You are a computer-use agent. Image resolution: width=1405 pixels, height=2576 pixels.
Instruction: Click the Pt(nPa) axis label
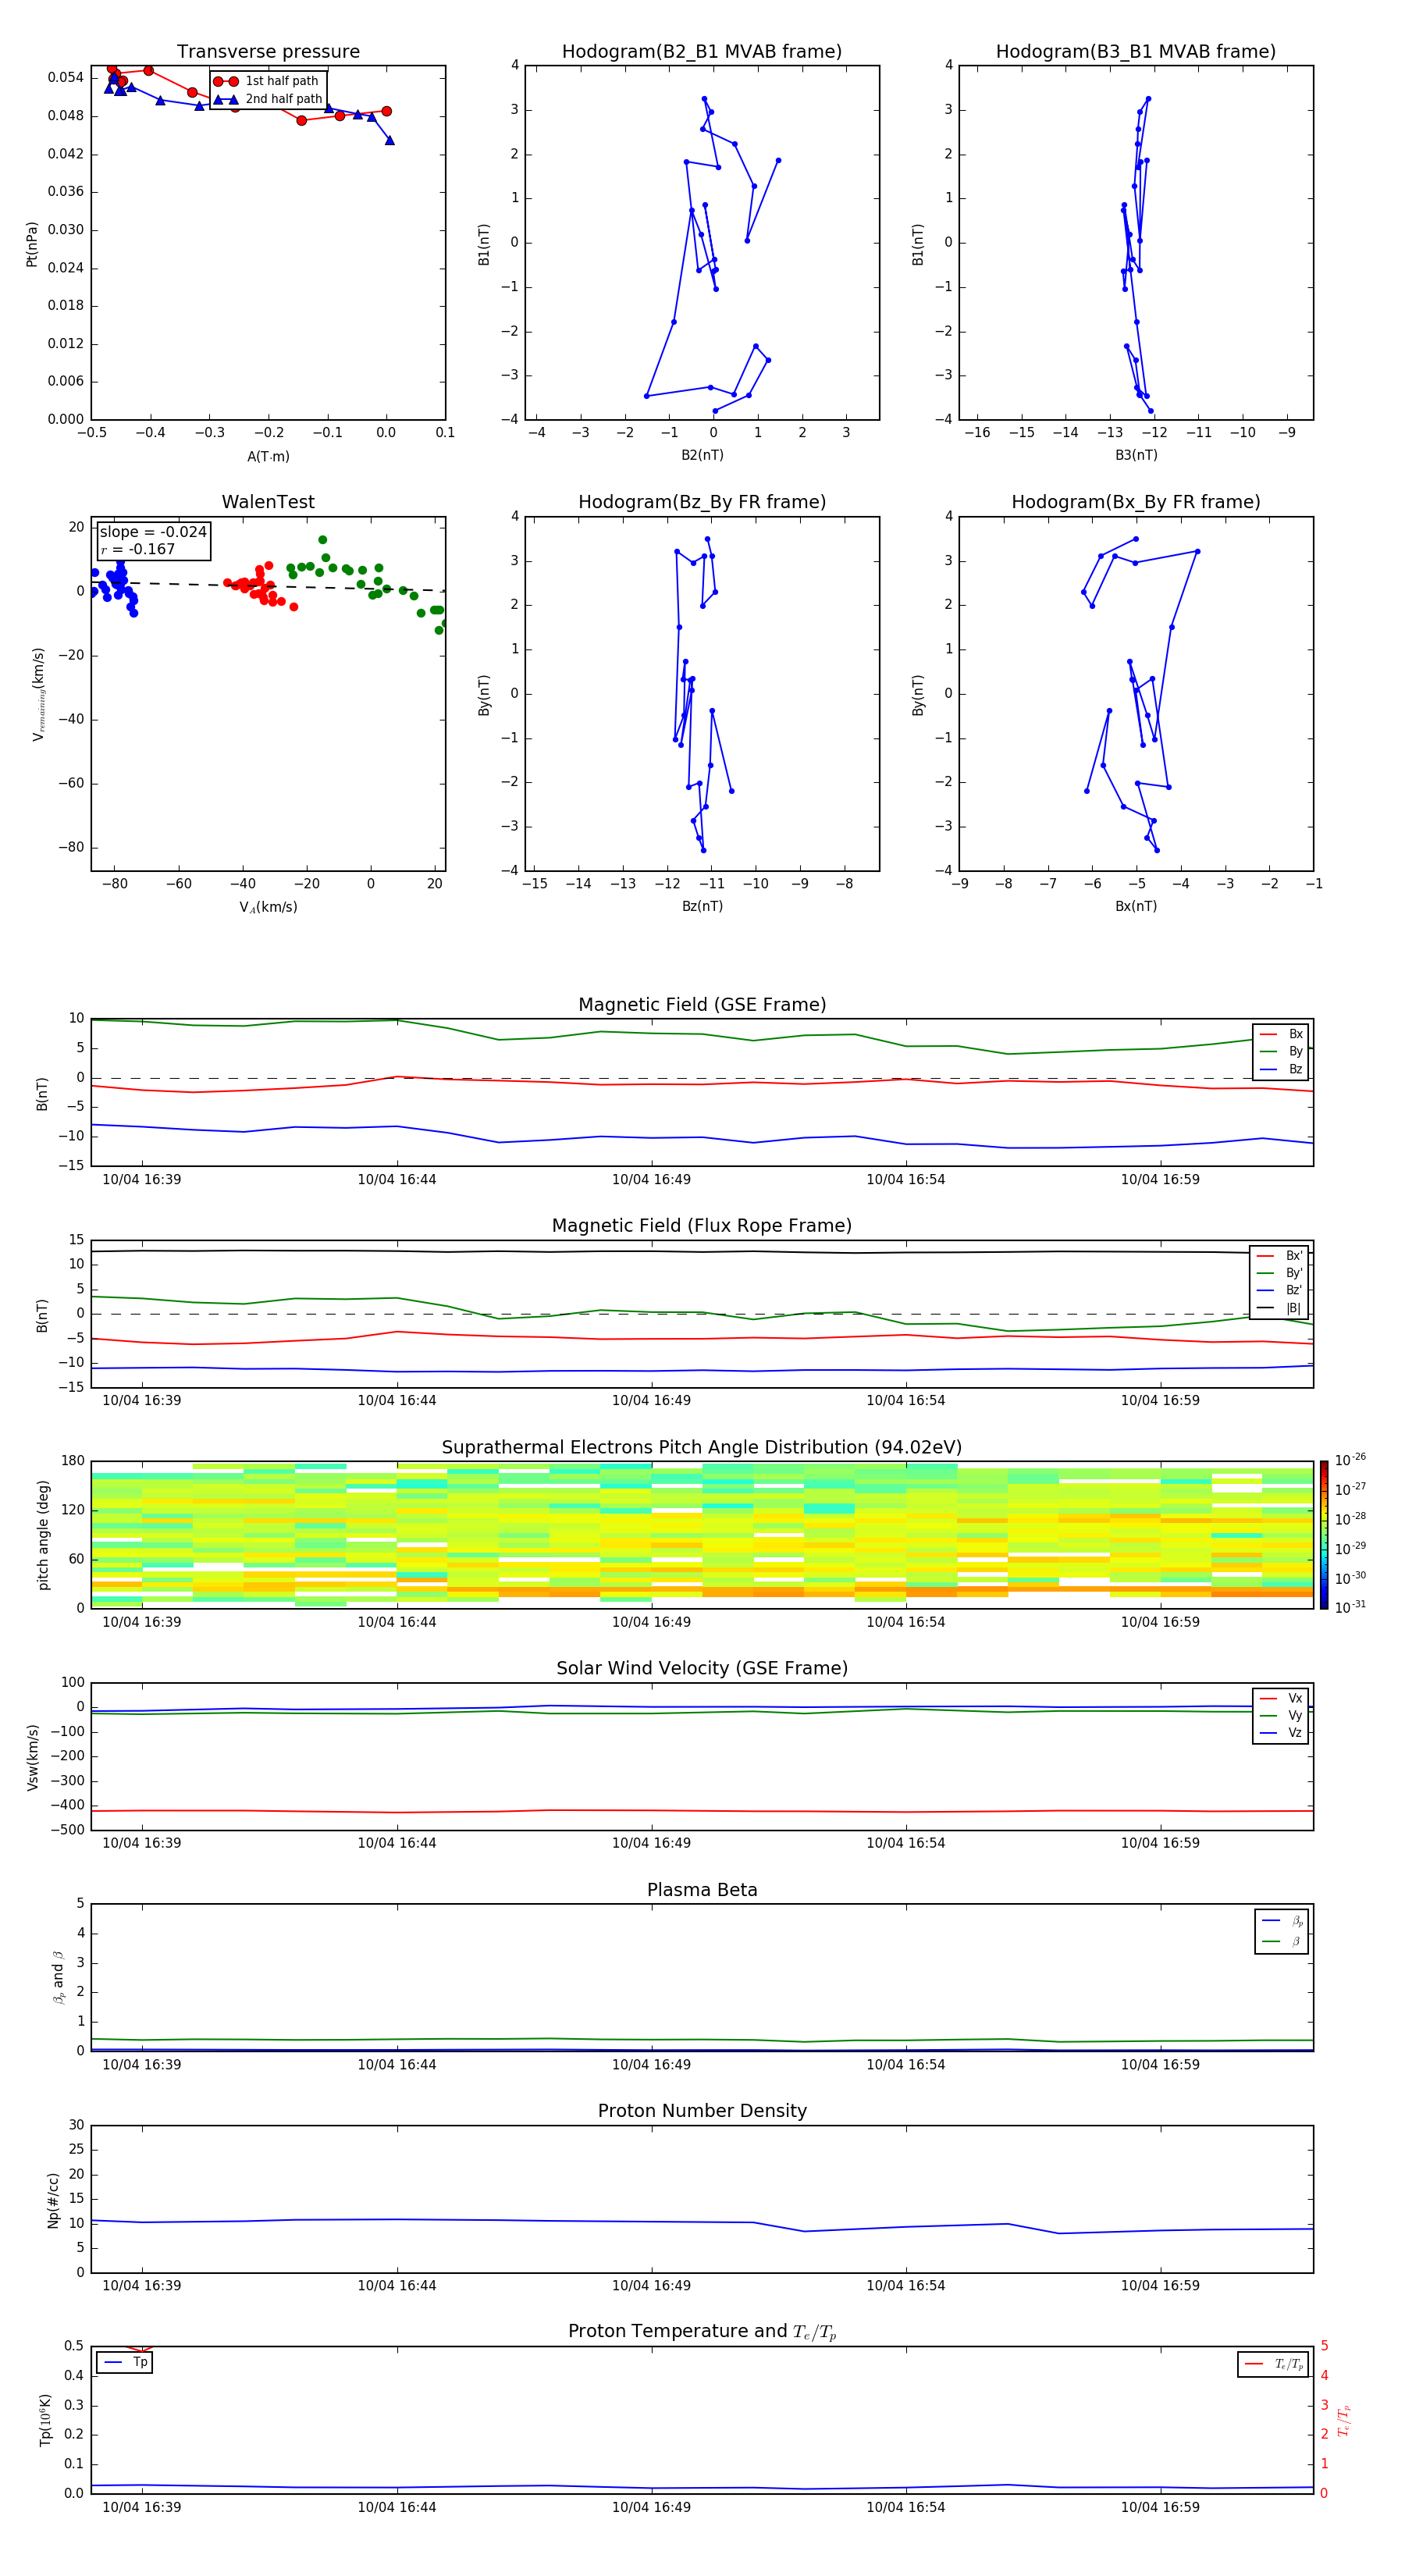point(31,244)
